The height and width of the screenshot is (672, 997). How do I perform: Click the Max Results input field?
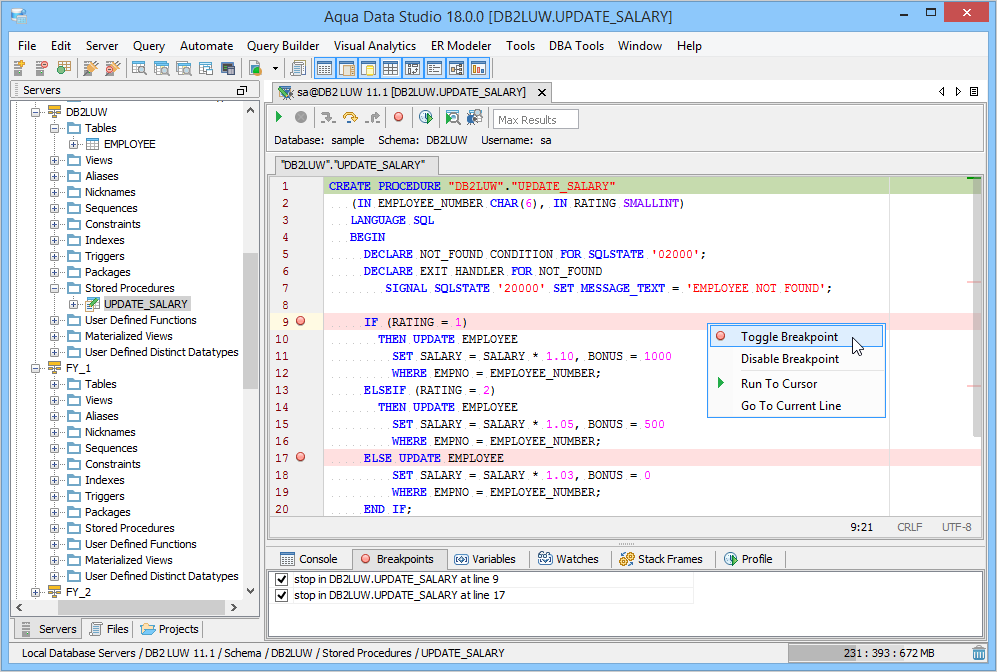(x=536, y=120)
